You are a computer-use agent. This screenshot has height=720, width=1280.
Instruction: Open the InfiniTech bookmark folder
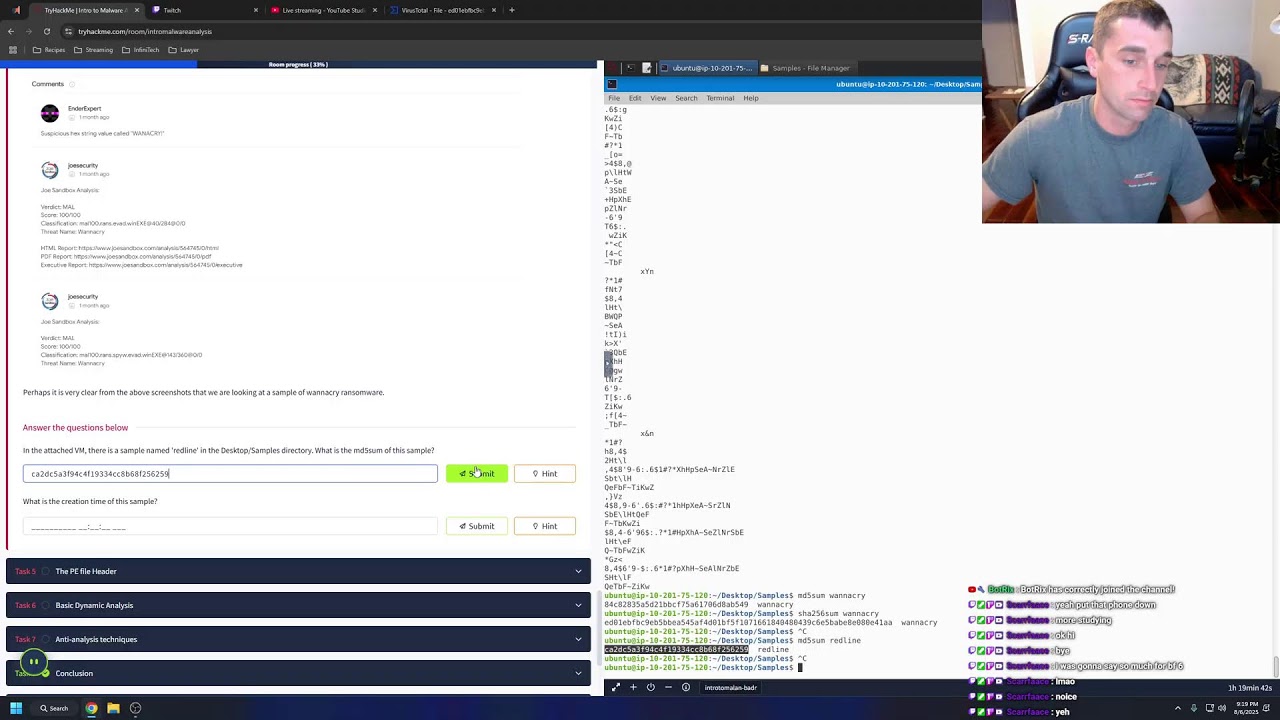click(x=140, y=50)
